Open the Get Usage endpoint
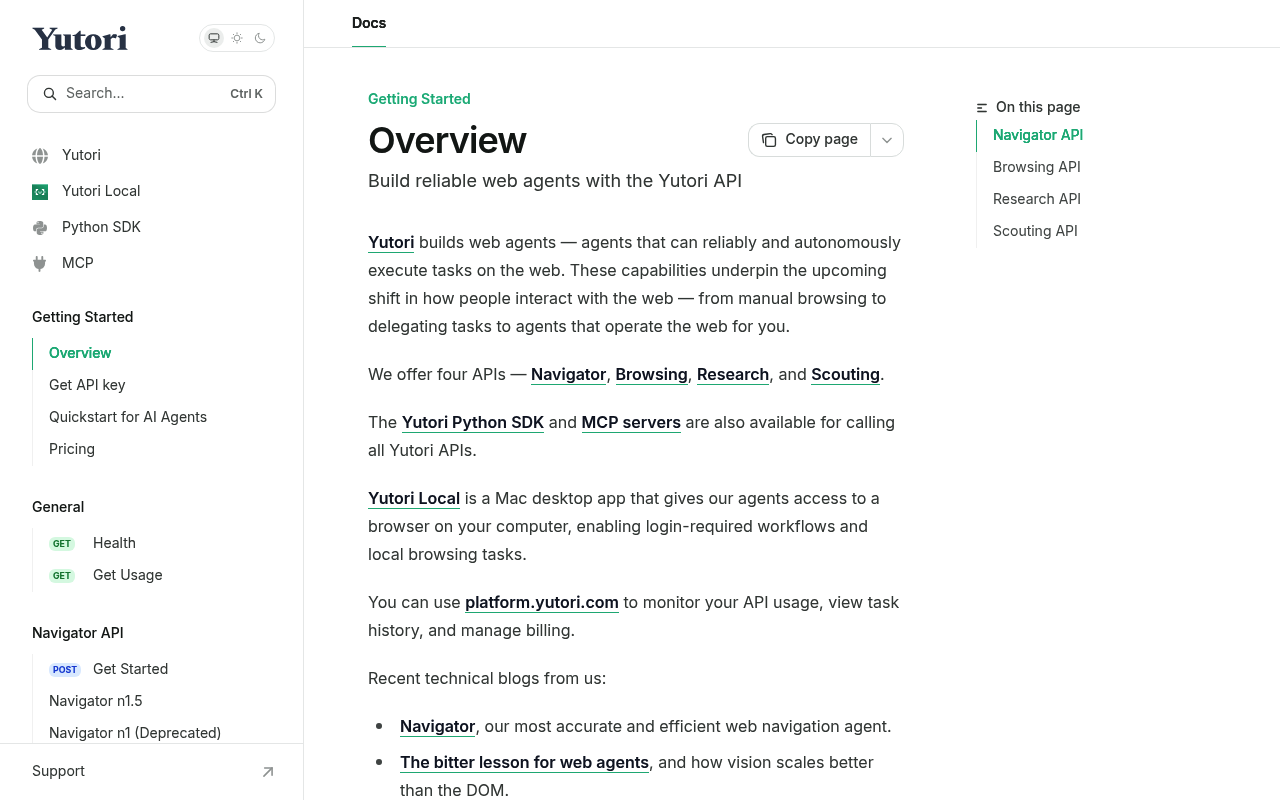The width and height of the screenshot is (1280, 800). (127, 575)
